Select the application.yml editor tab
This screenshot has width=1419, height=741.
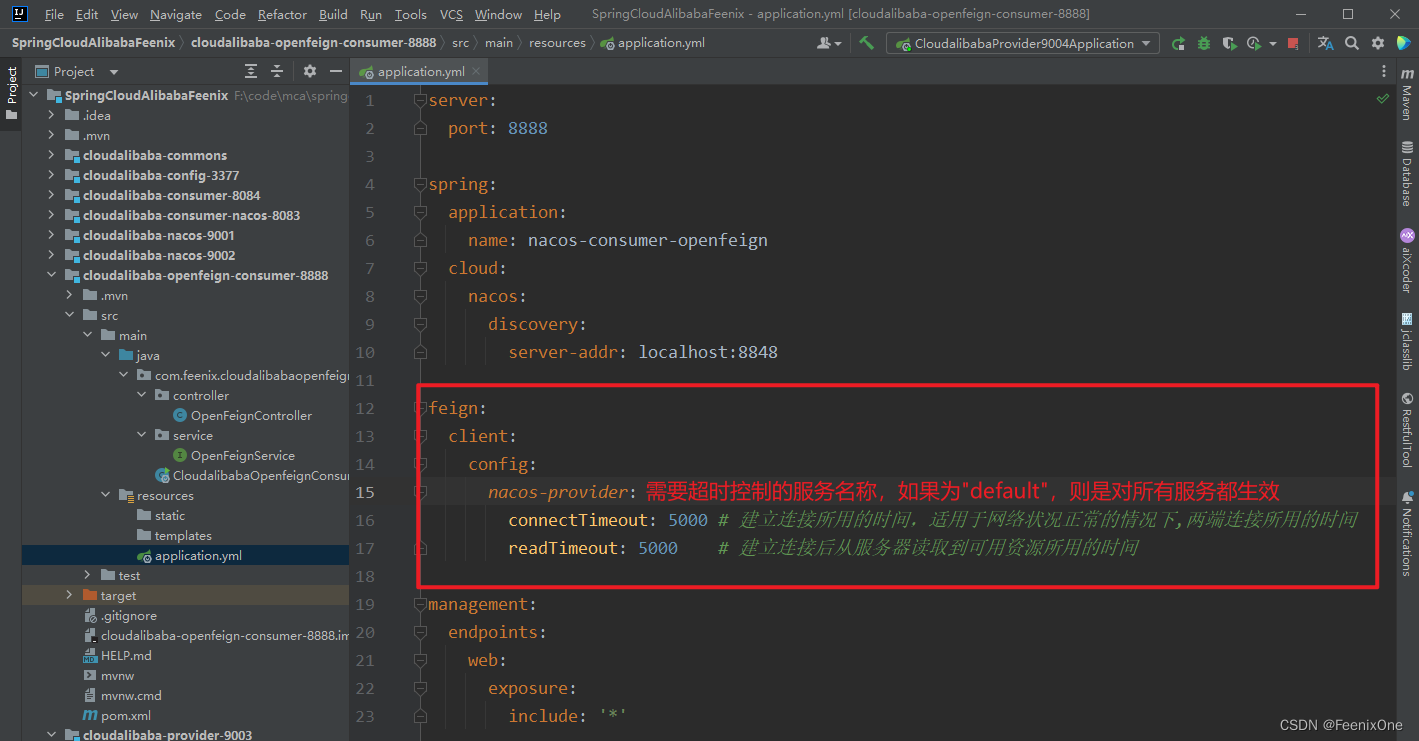point(421,71)
